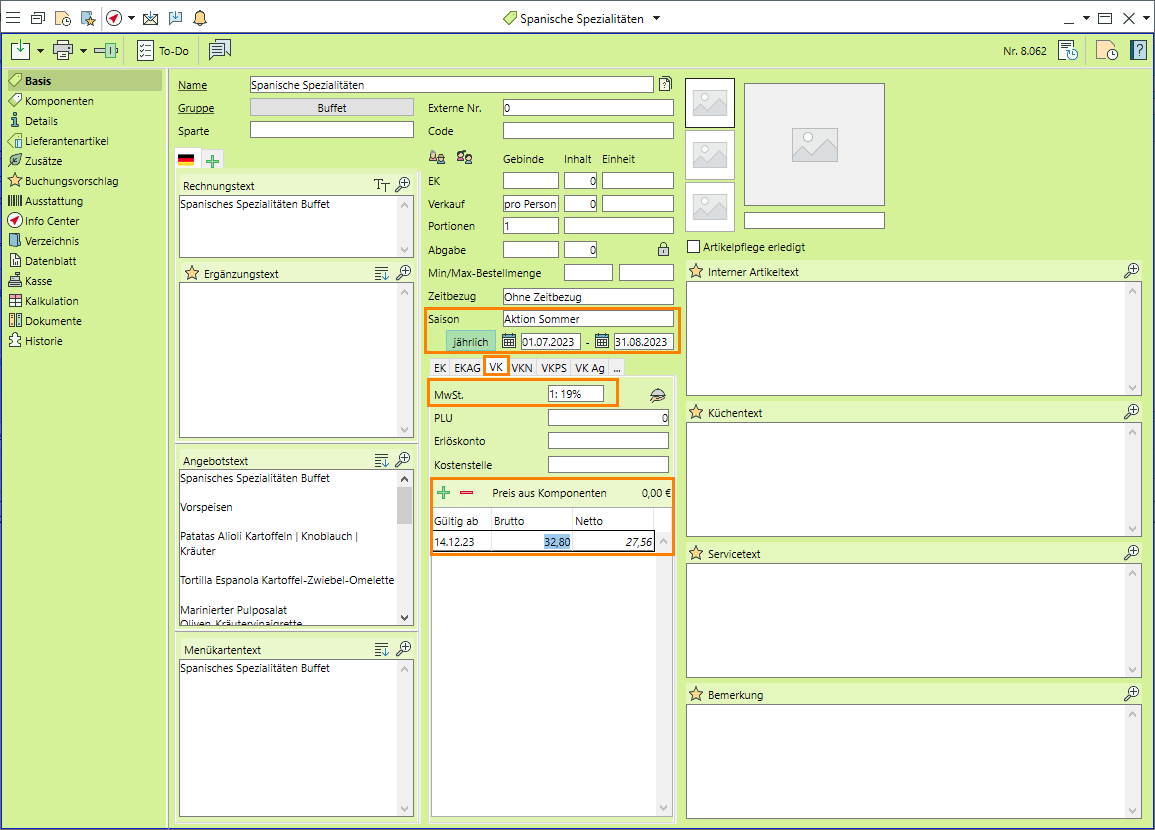Open the hamburger menu in title bar

click(x=13, y=18)
